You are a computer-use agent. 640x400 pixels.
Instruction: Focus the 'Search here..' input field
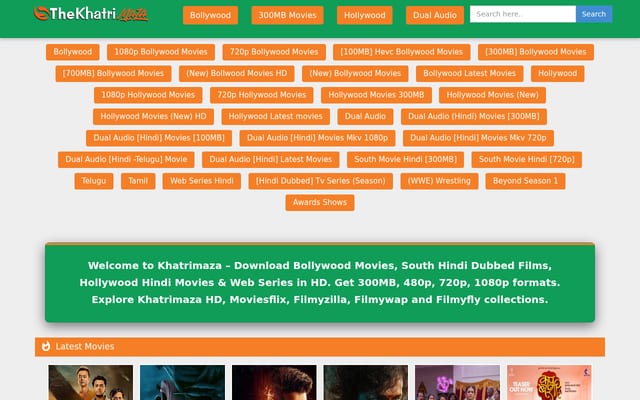pos(523,14)
